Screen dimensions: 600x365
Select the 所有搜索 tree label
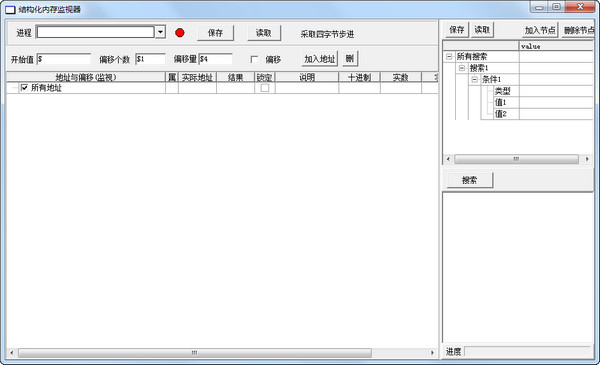[472, 57]
